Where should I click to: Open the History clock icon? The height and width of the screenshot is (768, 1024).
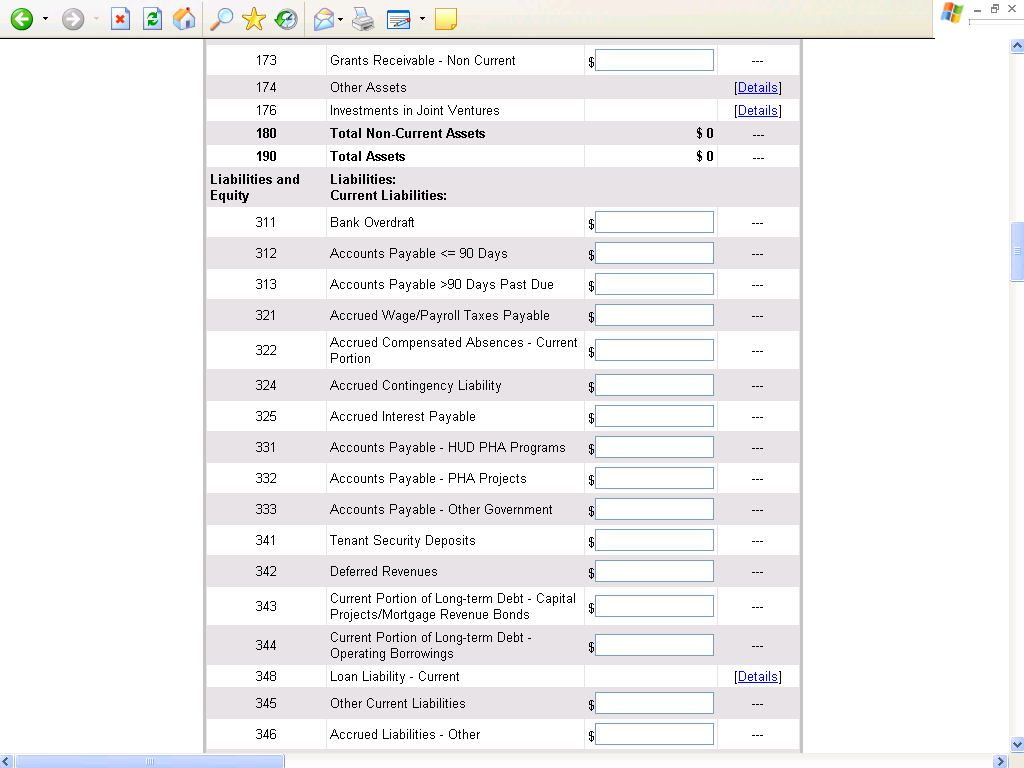[286, 19]
